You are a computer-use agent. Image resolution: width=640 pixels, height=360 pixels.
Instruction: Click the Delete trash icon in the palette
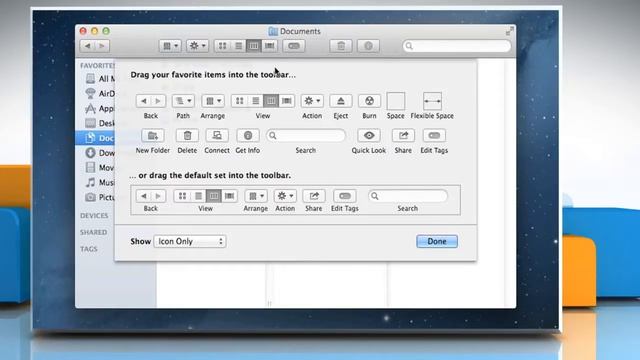(x=187, y=136)
